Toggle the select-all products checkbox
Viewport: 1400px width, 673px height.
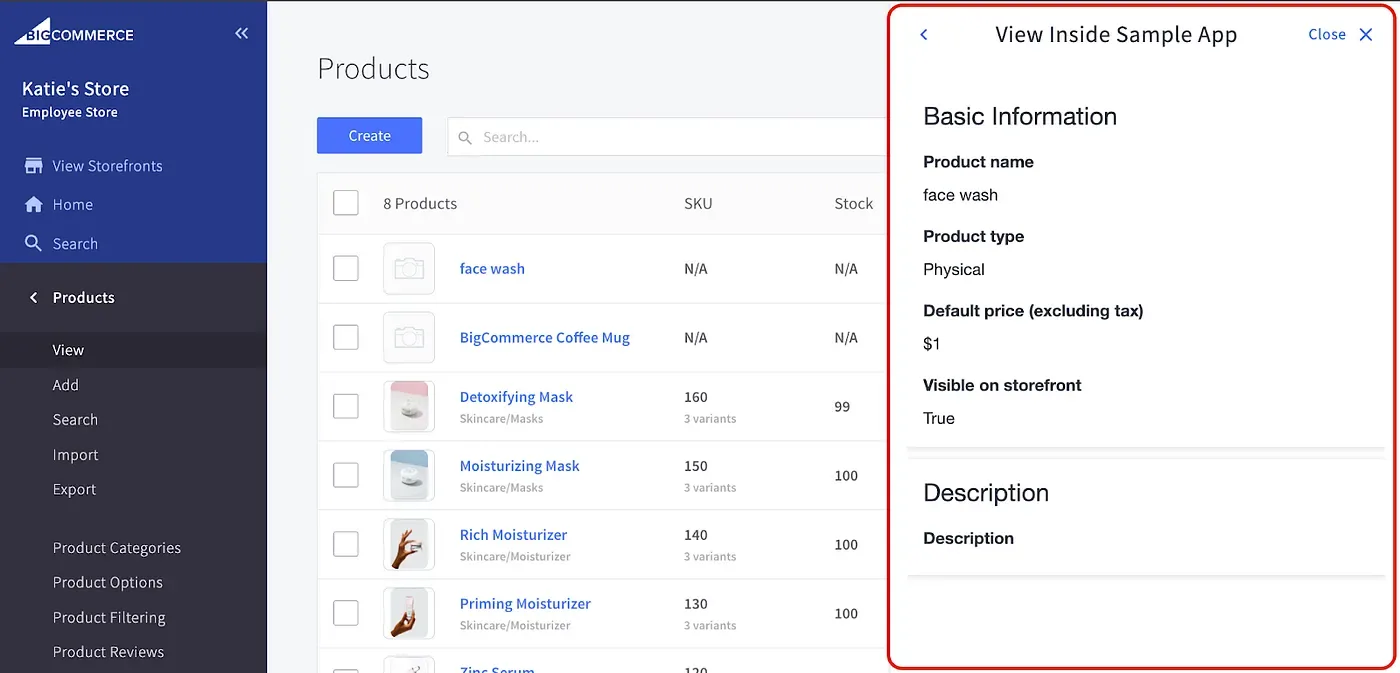(346, 203)
